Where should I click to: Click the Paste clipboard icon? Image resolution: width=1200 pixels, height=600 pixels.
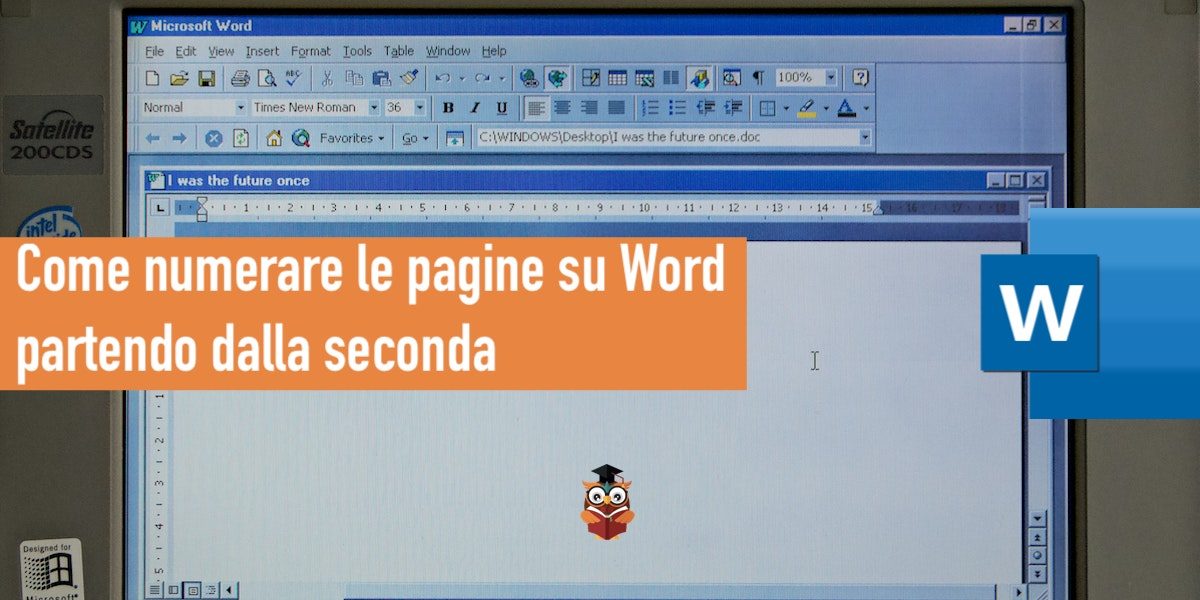[381, 77]
